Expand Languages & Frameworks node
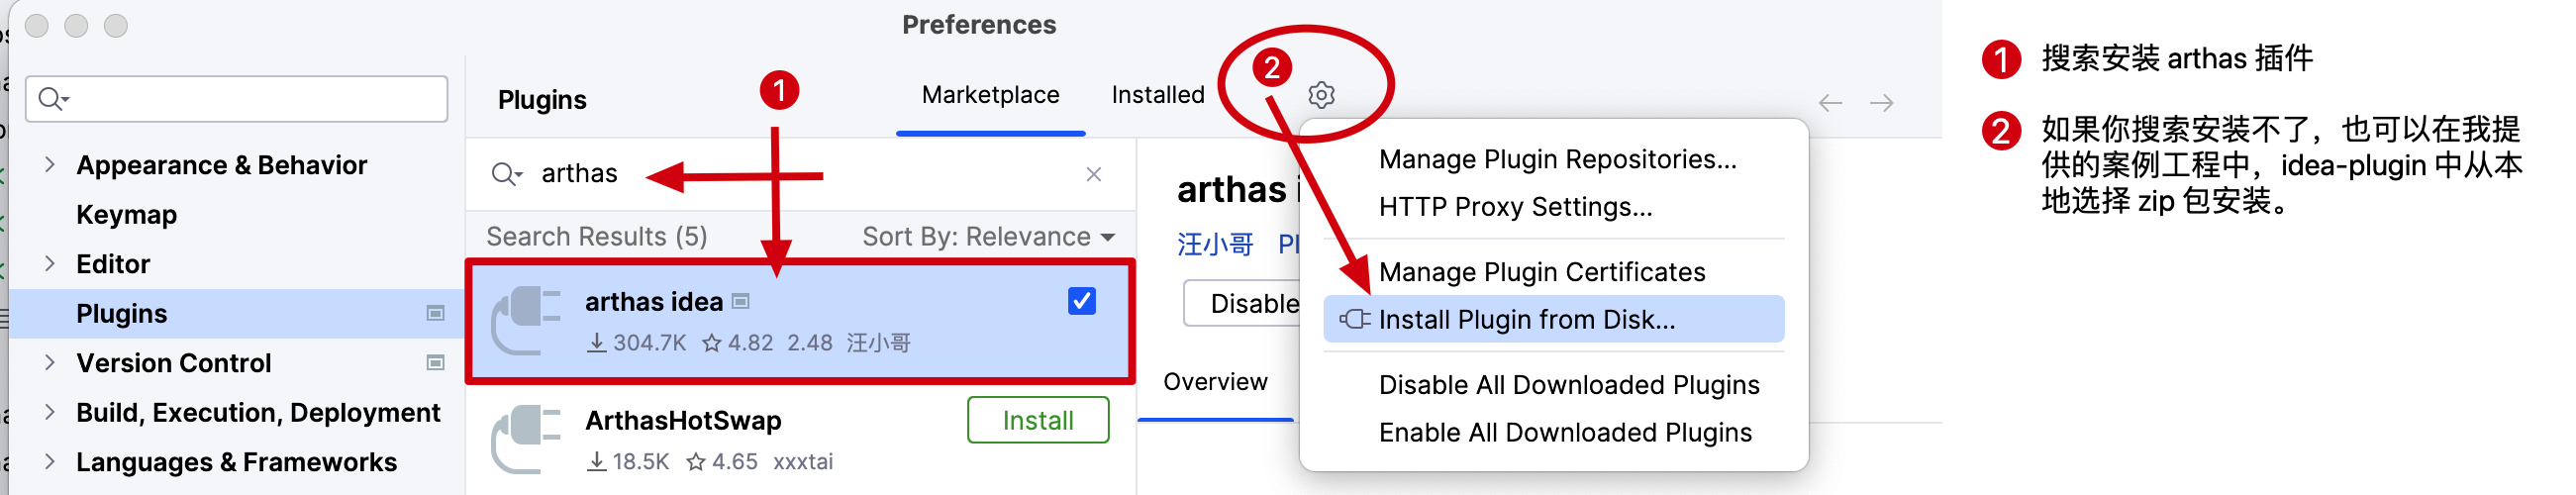Viewport: 2576px width, 495px height. pos(49,462)
